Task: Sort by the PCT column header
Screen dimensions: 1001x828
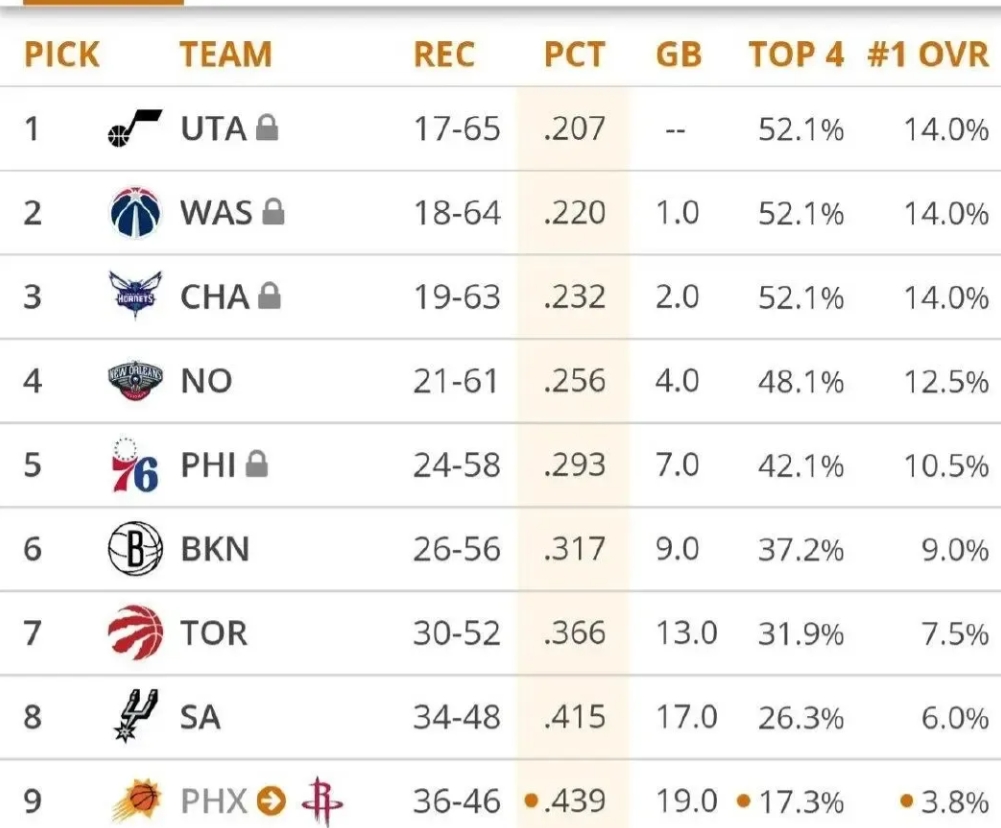Action: tap(575, 54)
